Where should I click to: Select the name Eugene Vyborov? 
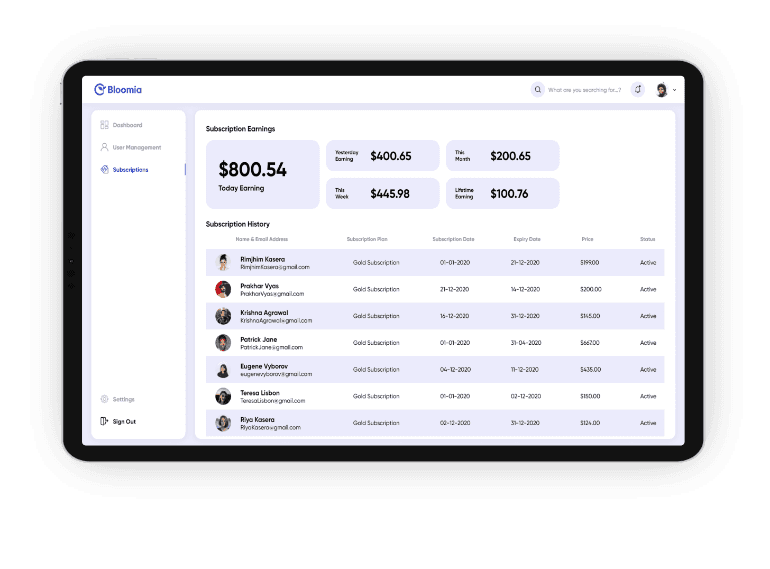click(x=264, y=366)
